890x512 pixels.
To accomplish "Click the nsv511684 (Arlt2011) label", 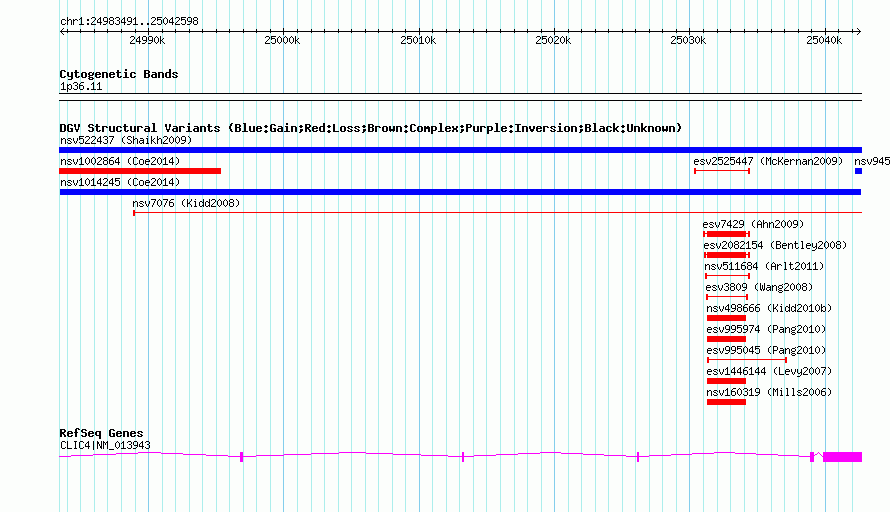I will tap(764, 266).
